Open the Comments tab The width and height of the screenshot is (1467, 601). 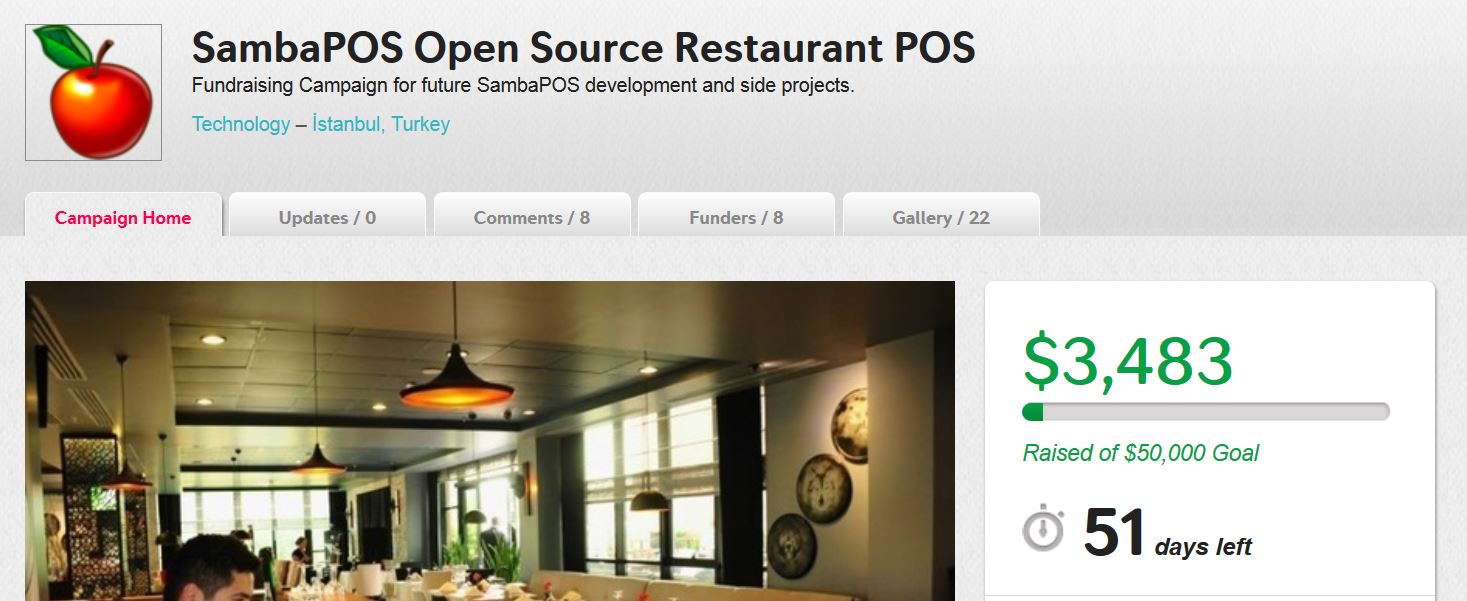coord(532,217)
